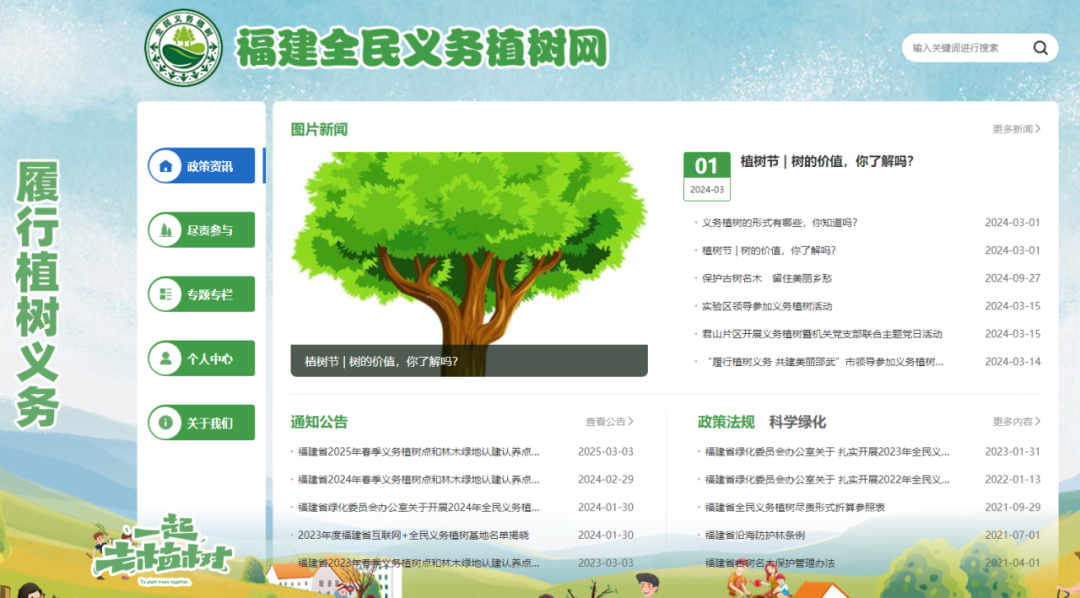Viewport: 1080px width, 598px height.
Task: Open policy item 扎实开展2022年全民义务植树
Action: point(827,480)
